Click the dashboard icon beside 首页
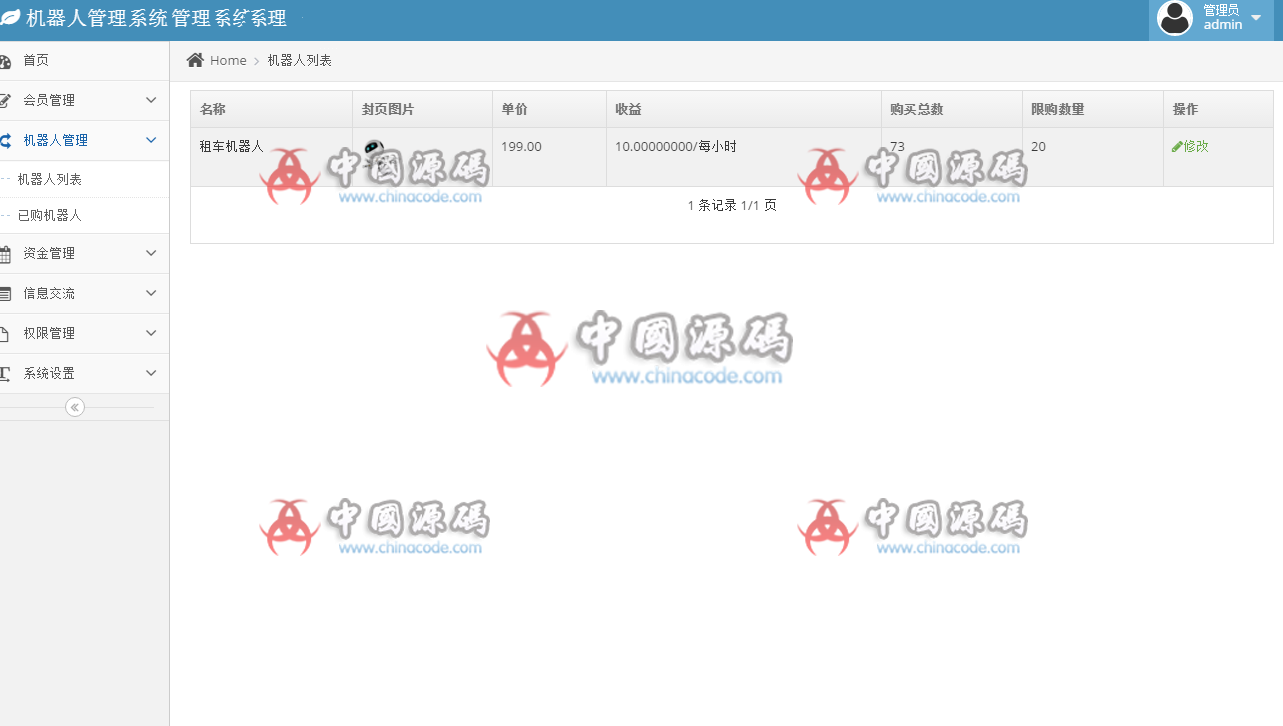1283x726 pixels. (x=5, y=61)
